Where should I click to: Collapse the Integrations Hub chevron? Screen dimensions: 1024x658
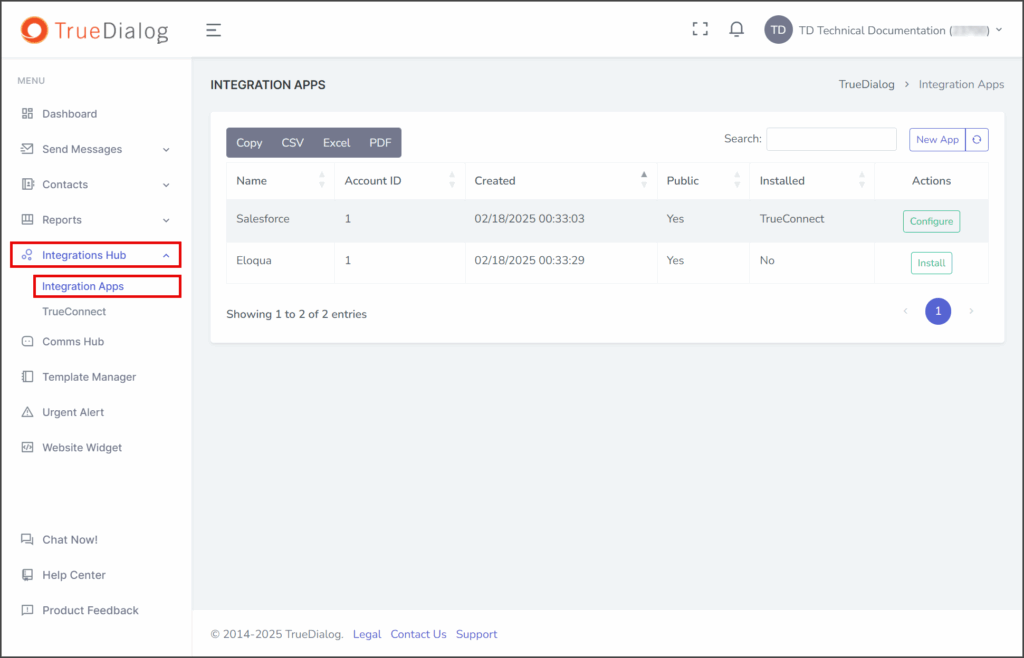pos(166,255)
